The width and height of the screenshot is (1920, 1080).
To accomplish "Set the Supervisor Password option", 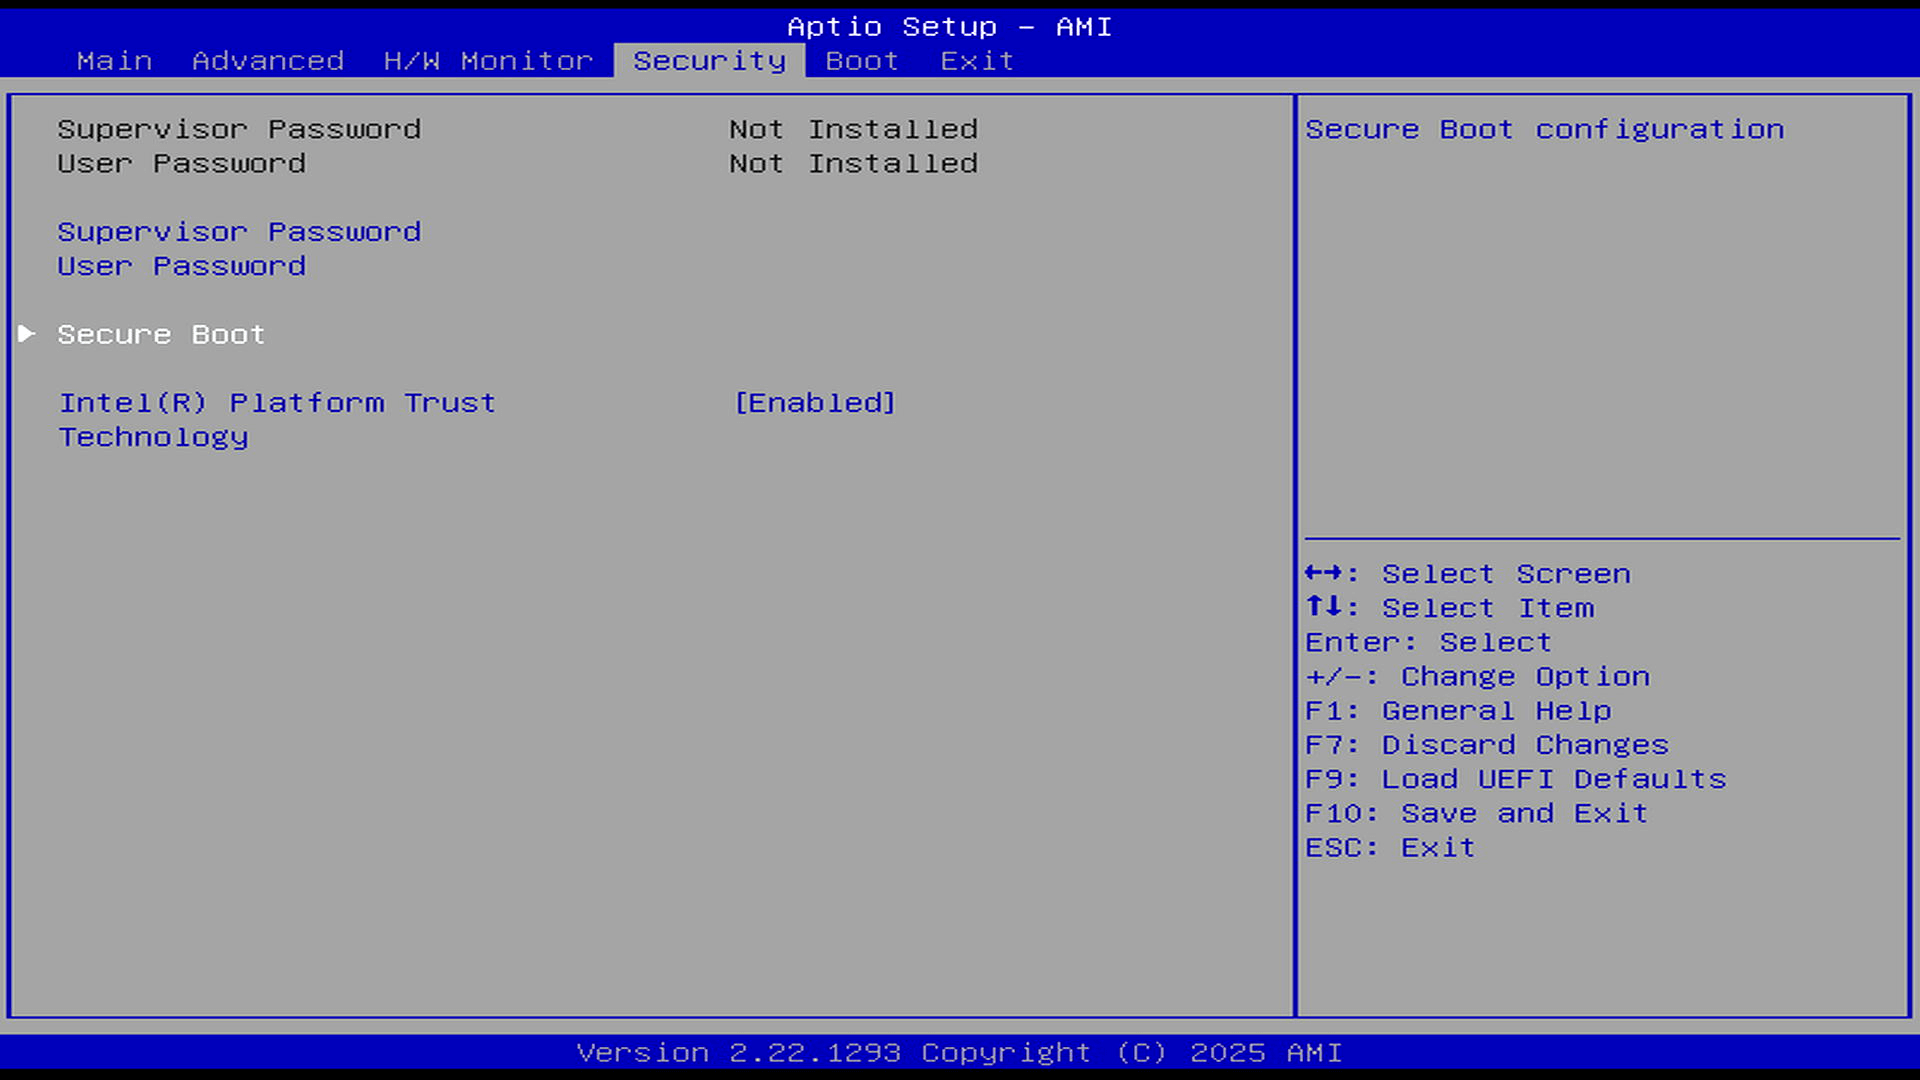I will [239, 232].
